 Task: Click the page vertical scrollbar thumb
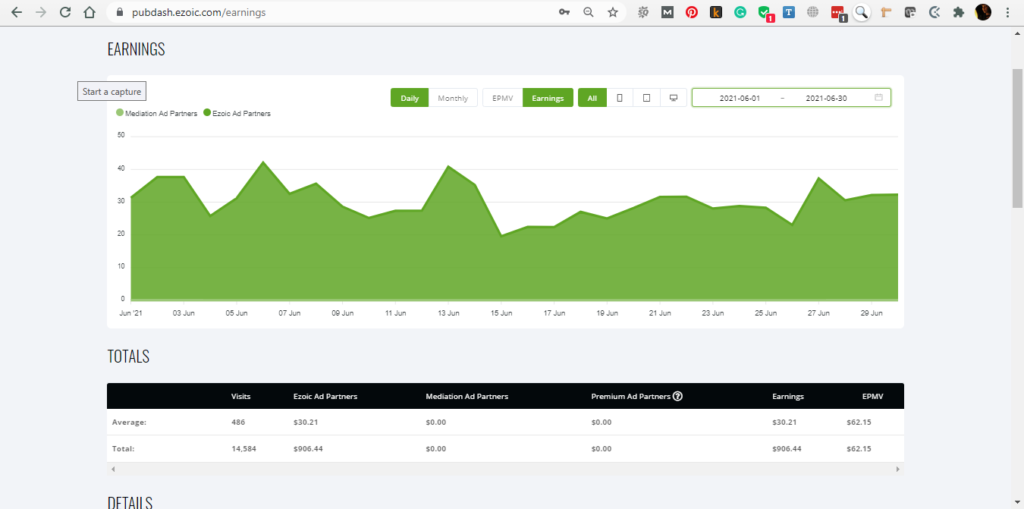[x=1017, y=137]
